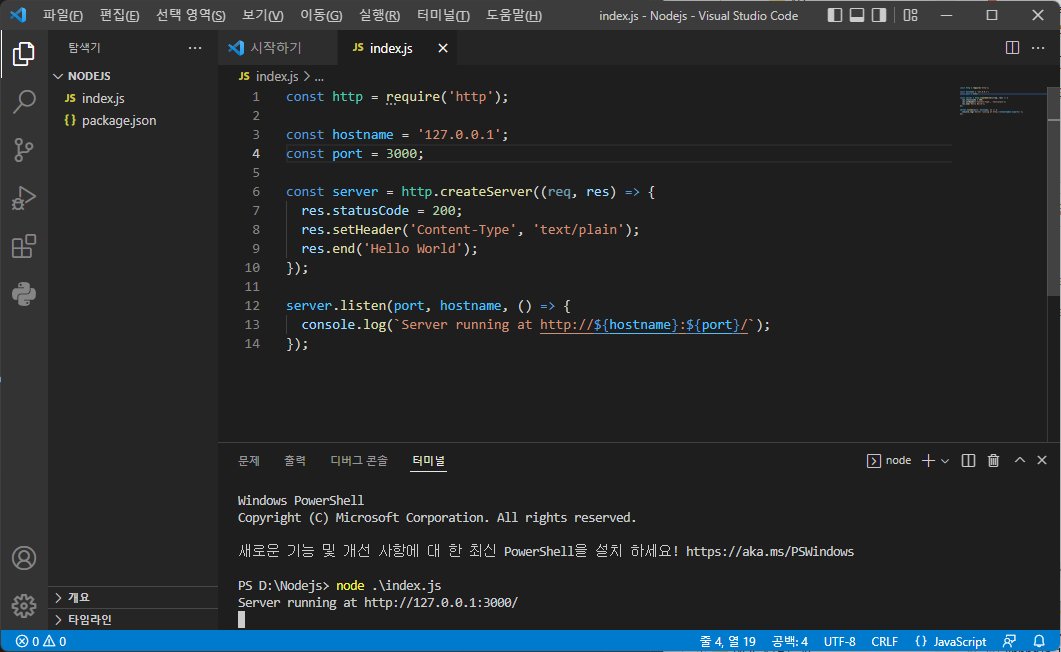The image size is (1061, 652).
Task: Click the 'Hello World' string on line 9
Action: coord(413,249)
